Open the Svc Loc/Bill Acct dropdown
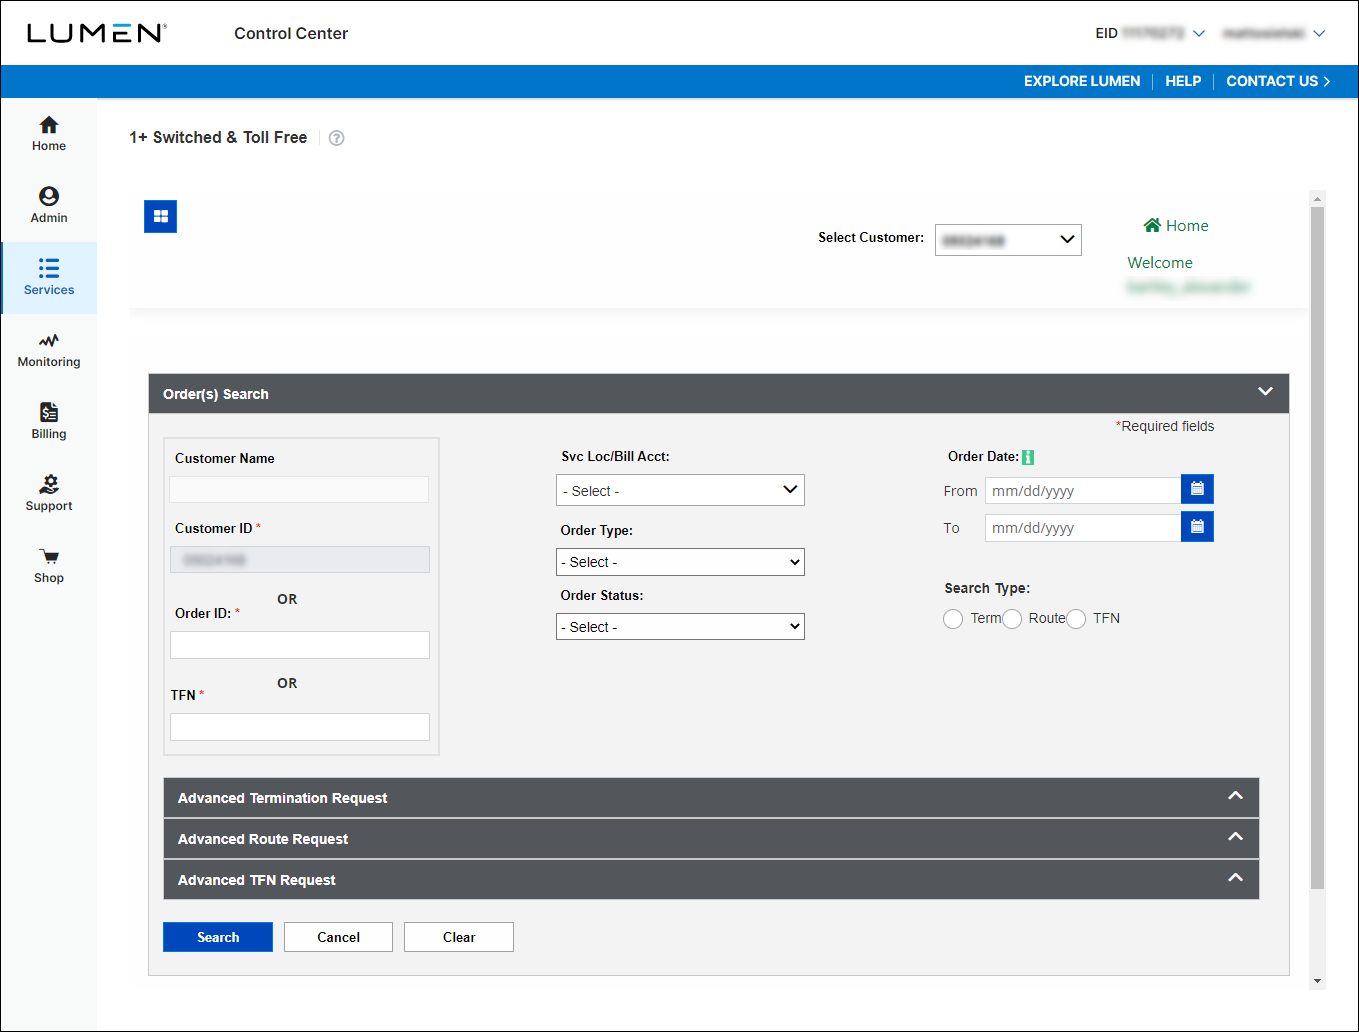 [680, 490]
